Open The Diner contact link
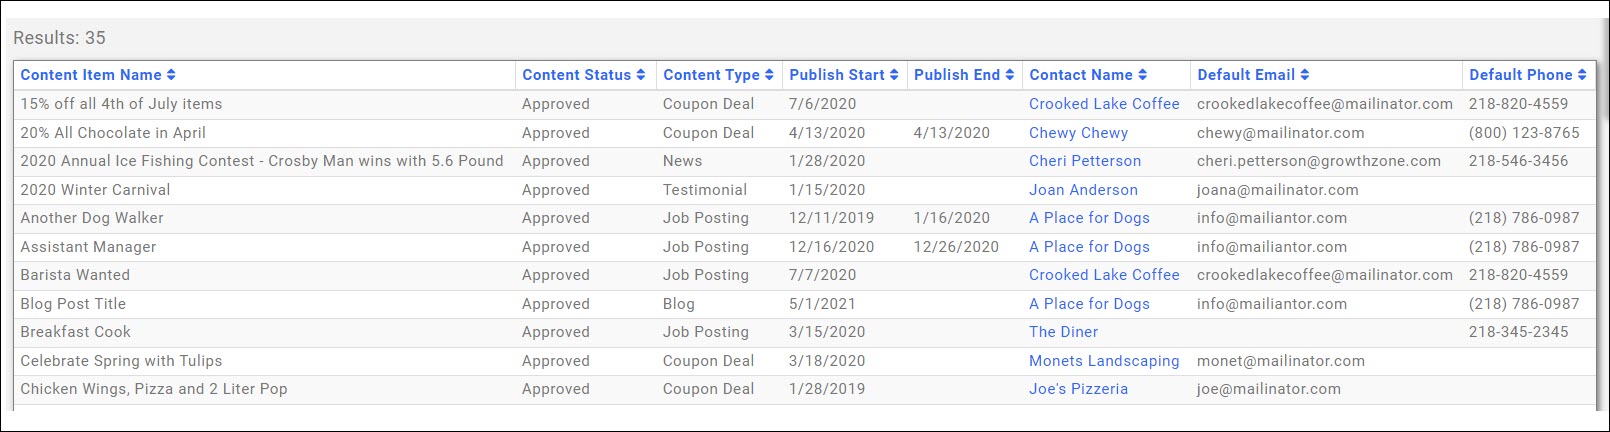Image resolution: width=1610 pixels, height=432 pixels. point(1063,332)
